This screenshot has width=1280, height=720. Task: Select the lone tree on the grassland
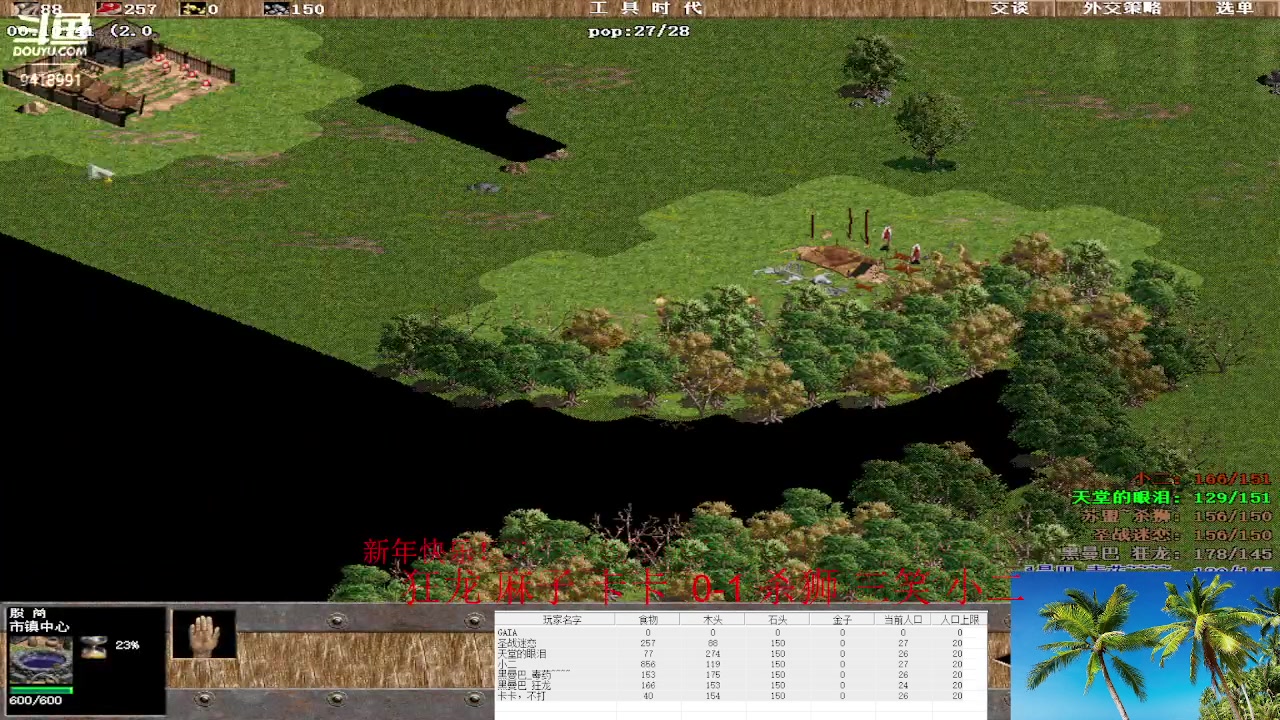point(932,128)
